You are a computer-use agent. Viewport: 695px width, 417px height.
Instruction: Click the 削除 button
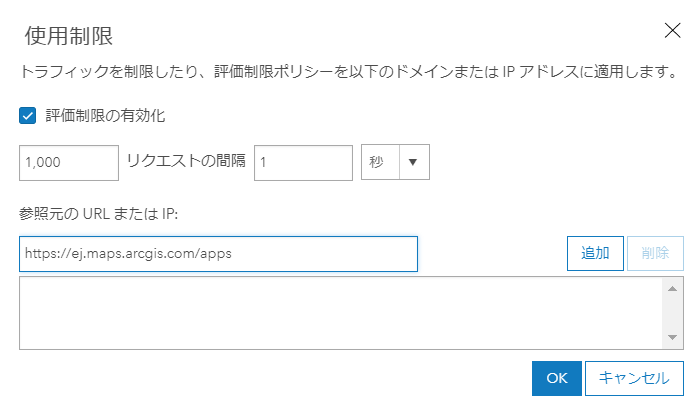point(655,254)
